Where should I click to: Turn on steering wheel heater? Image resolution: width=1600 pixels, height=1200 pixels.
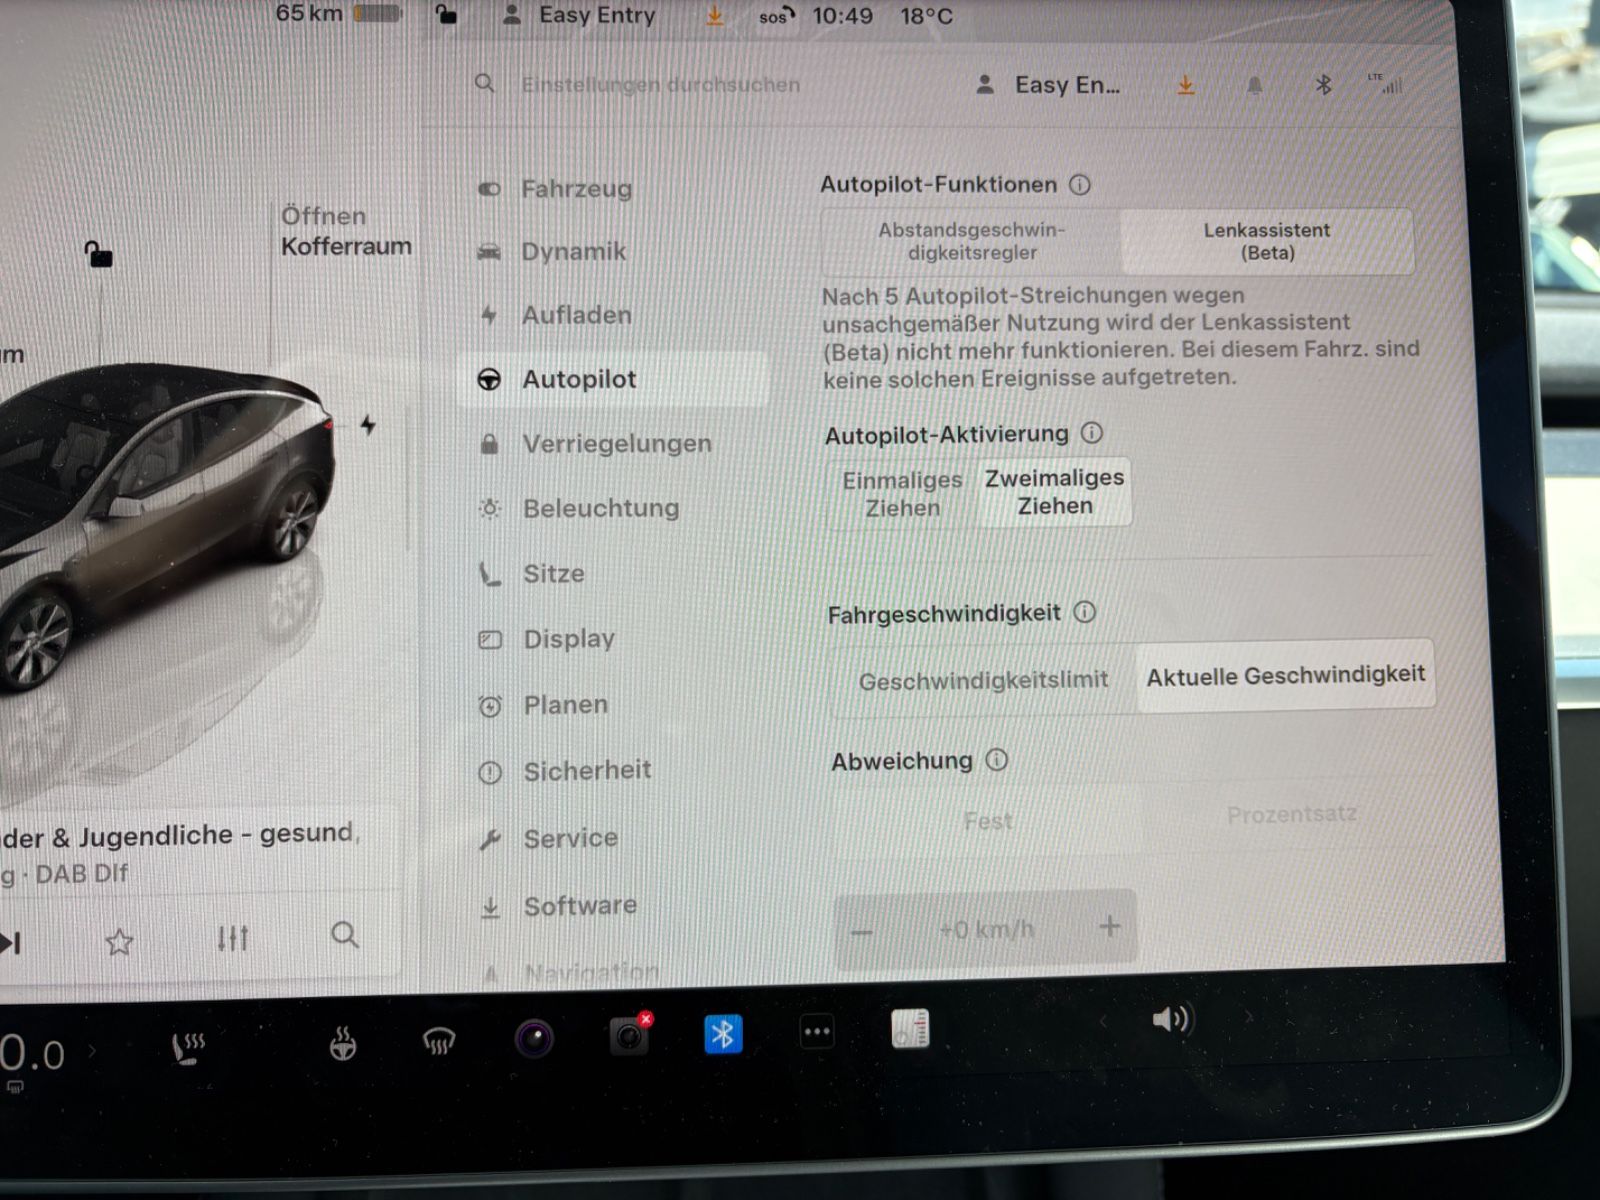[x=343, y=1045]
